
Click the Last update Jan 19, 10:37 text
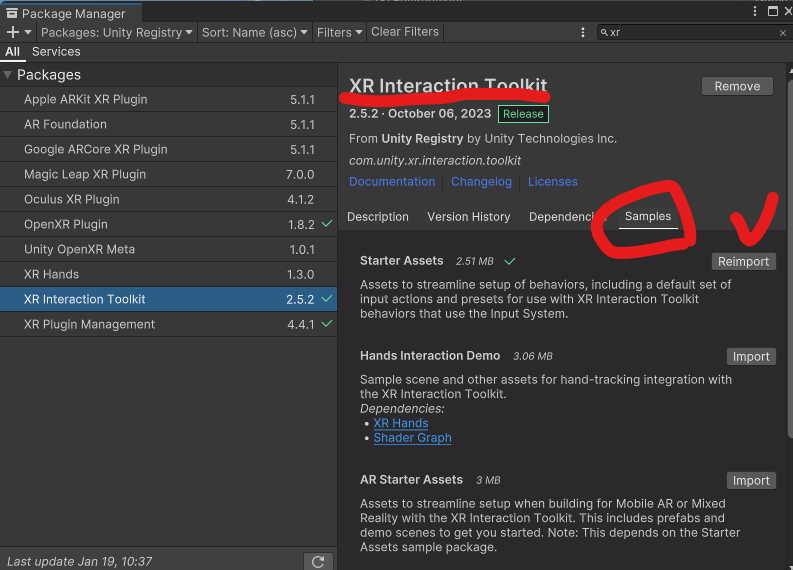[79, 561]
